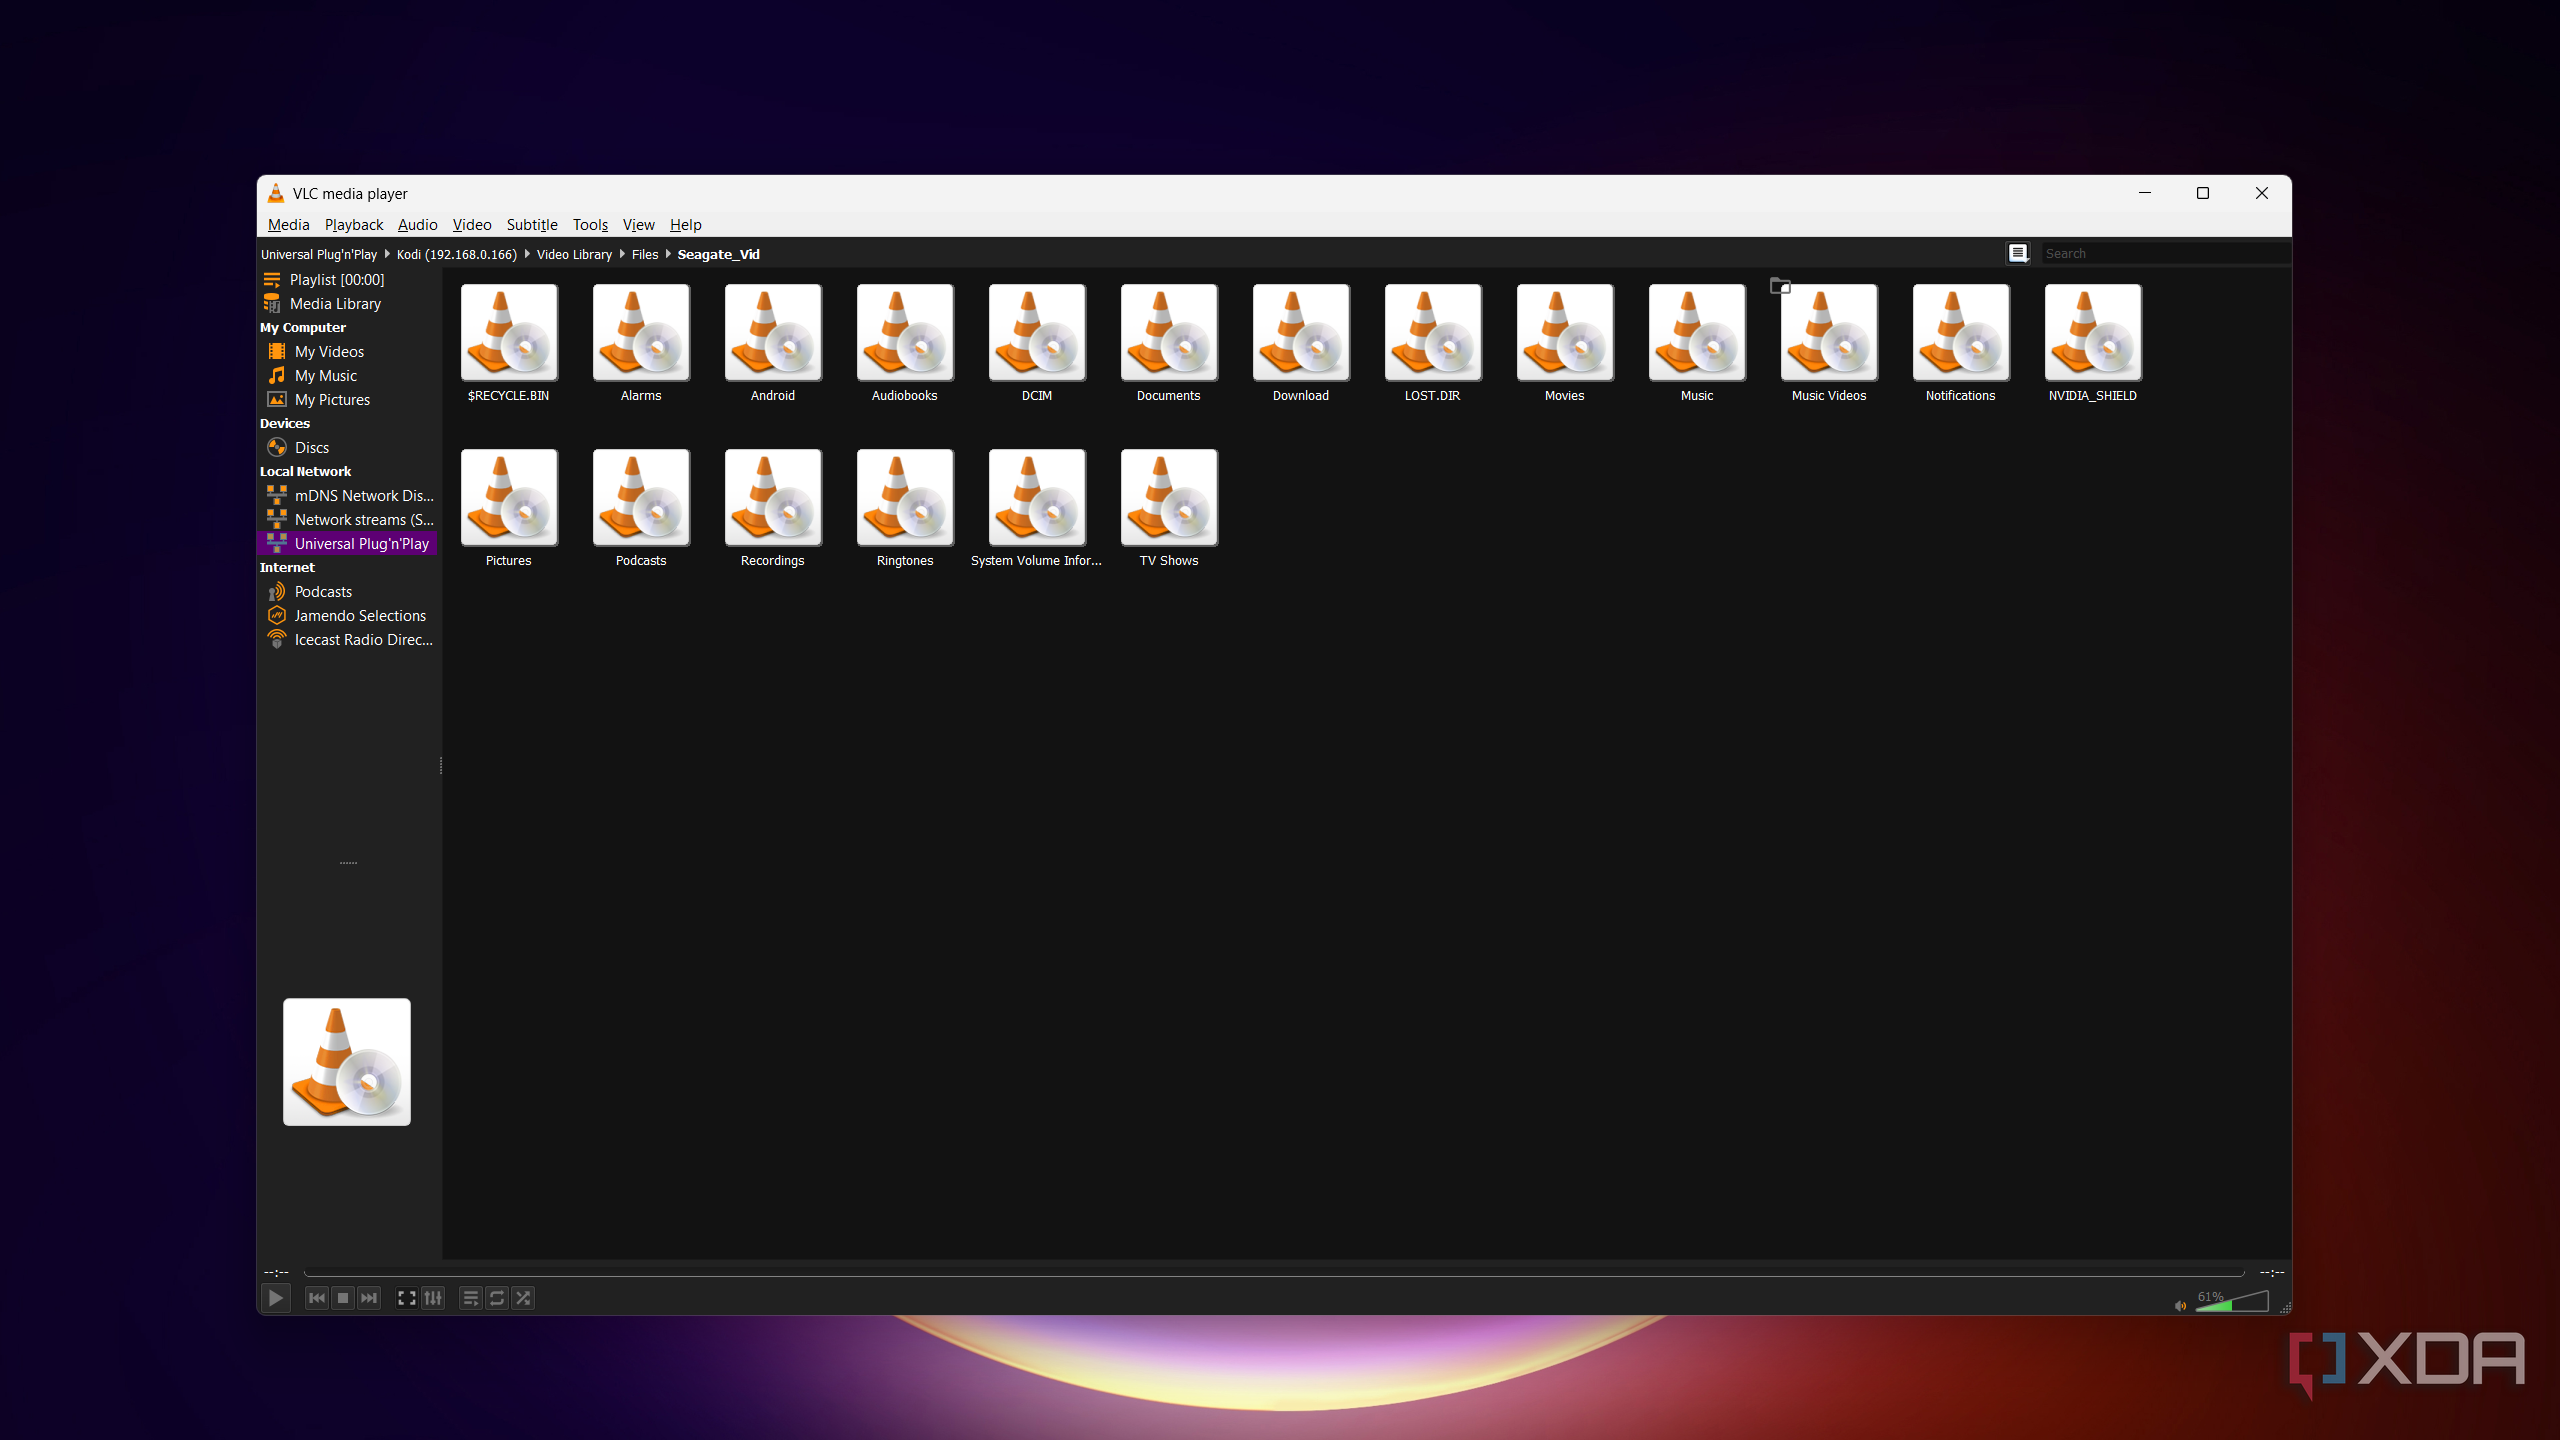Open Icecast Radio Directory entry
The image size is (2560, 1440).
click(x=348, y=640)
